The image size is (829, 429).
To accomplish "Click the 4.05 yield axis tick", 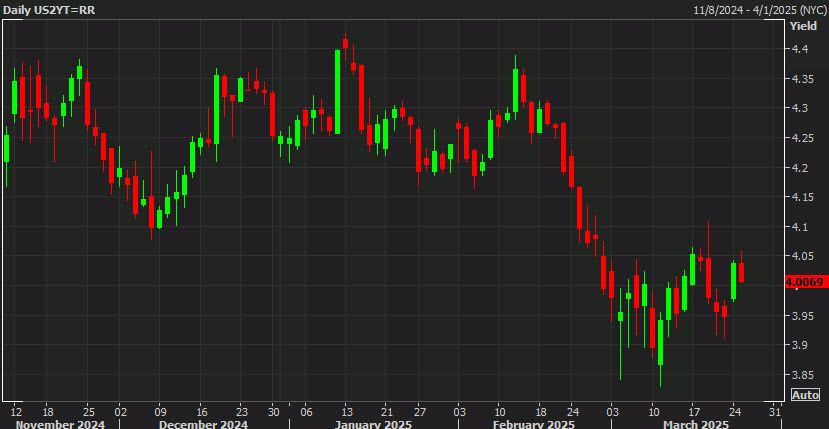I will click(803, 257).
